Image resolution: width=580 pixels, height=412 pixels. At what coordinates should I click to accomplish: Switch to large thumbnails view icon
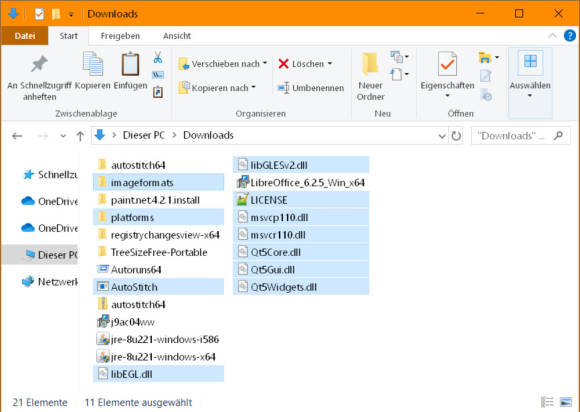566,402
